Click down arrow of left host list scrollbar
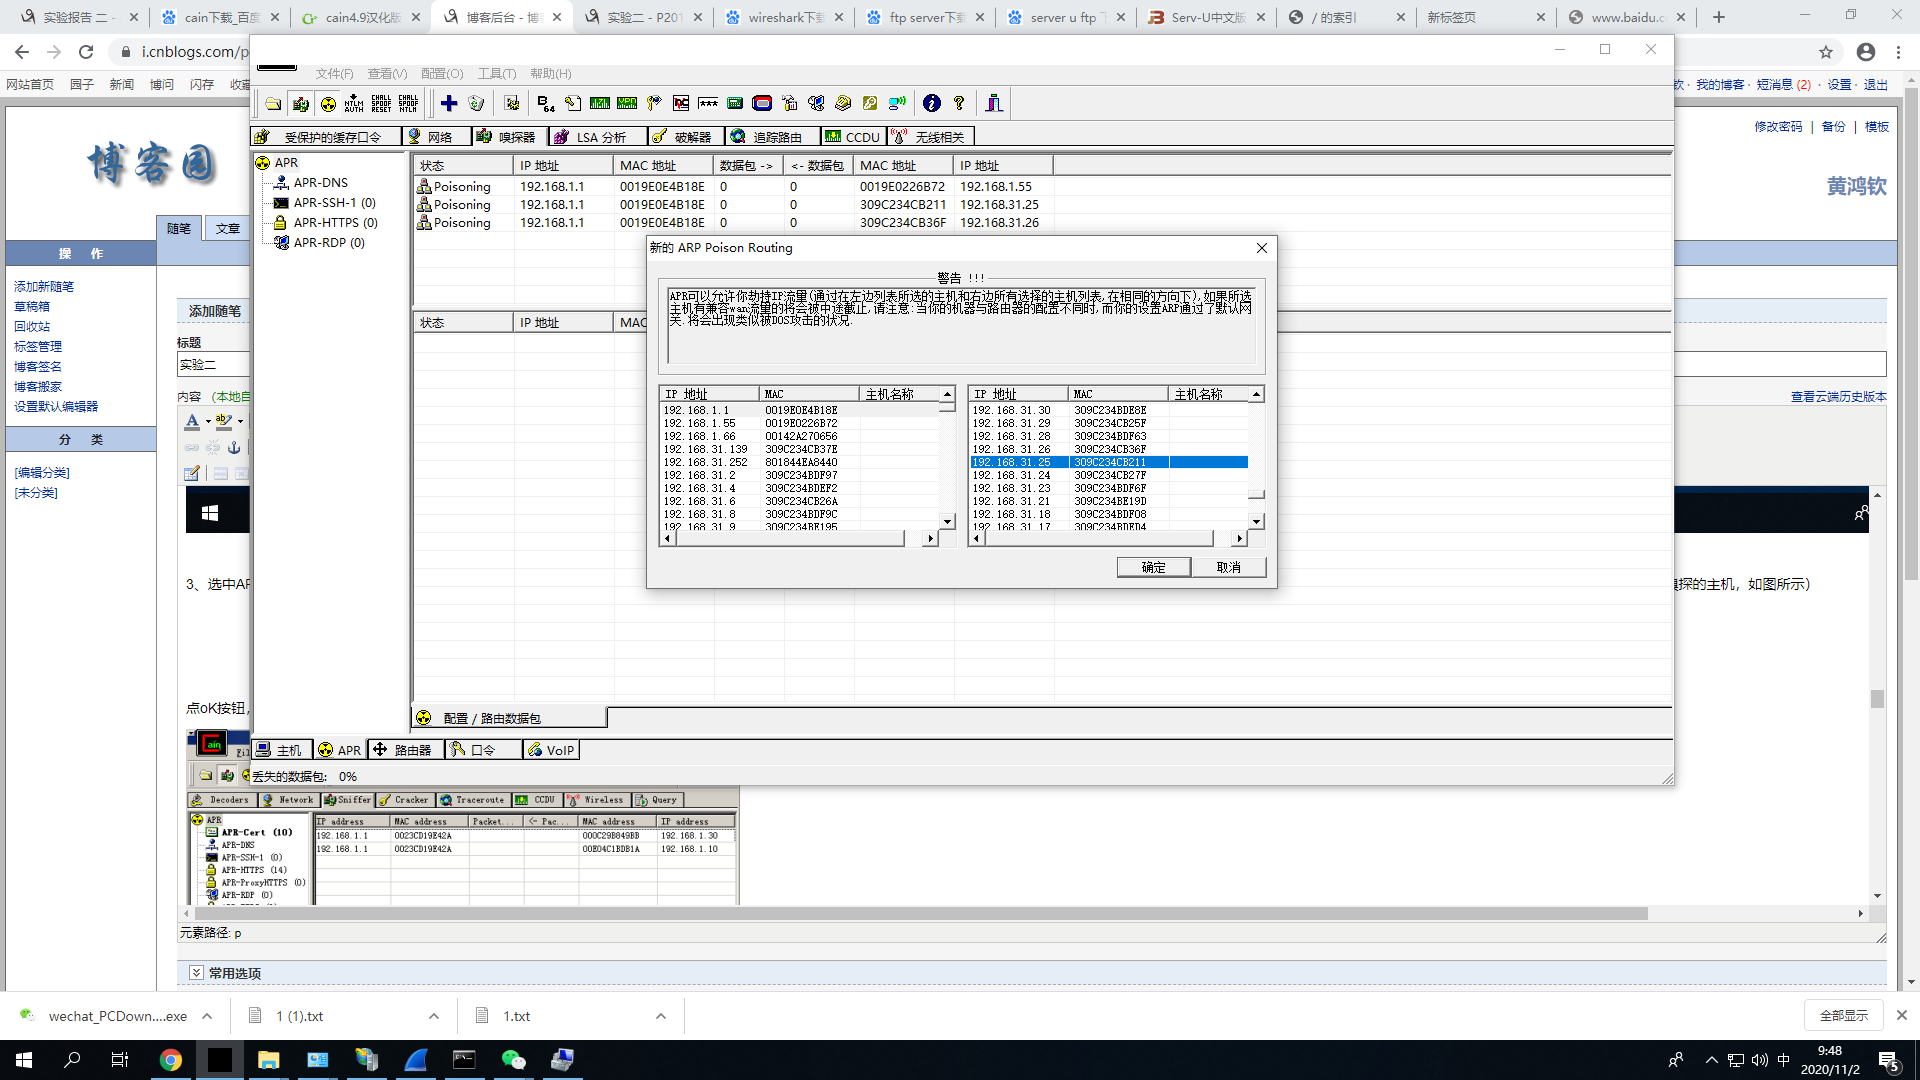The height and width of the screenshot is (1080, 1920). click(x=947, y=522)
